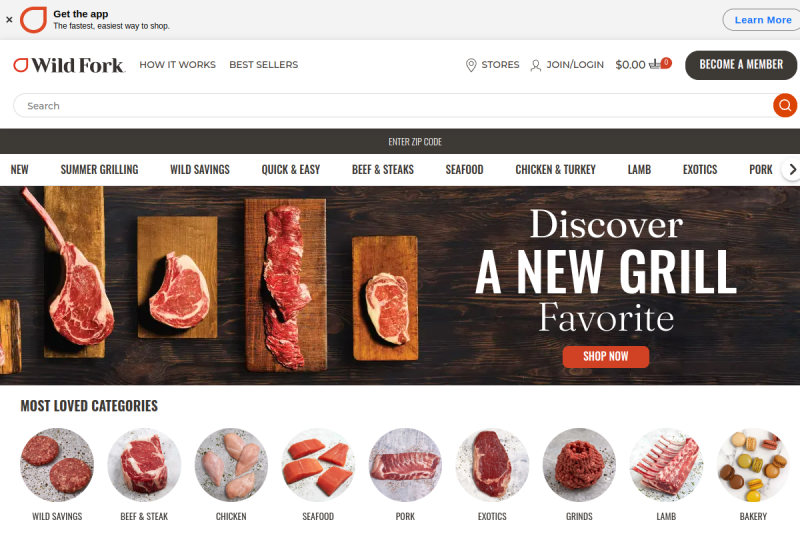Open the shopping cart basket icon
This screenshot has height=533, width=800.
tap(655, 65)
